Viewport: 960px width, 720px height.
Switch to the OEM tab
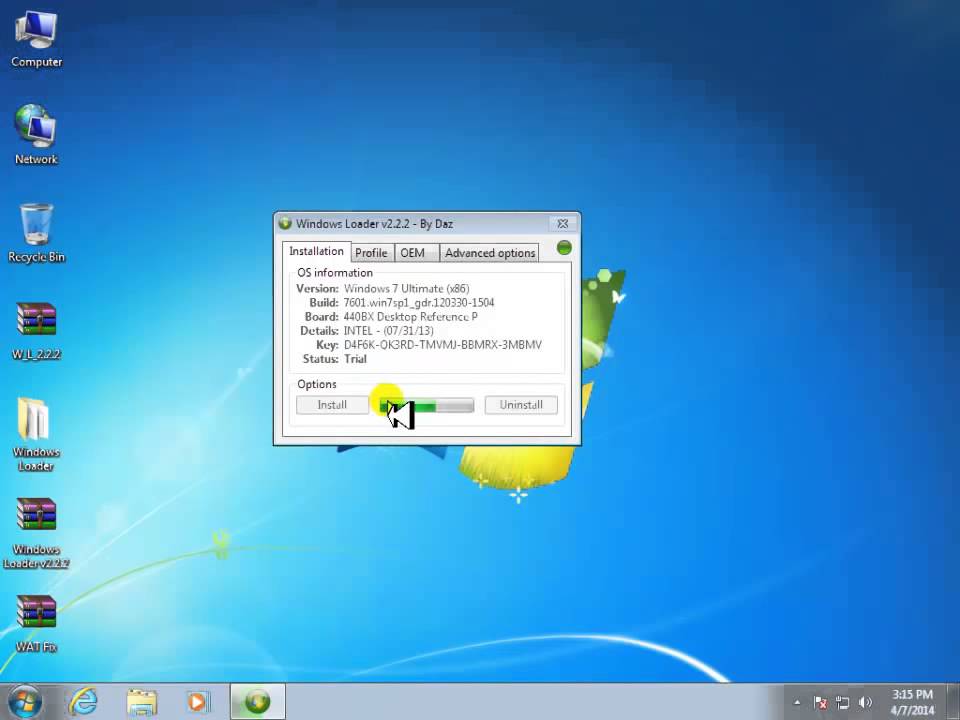(413, 253)
